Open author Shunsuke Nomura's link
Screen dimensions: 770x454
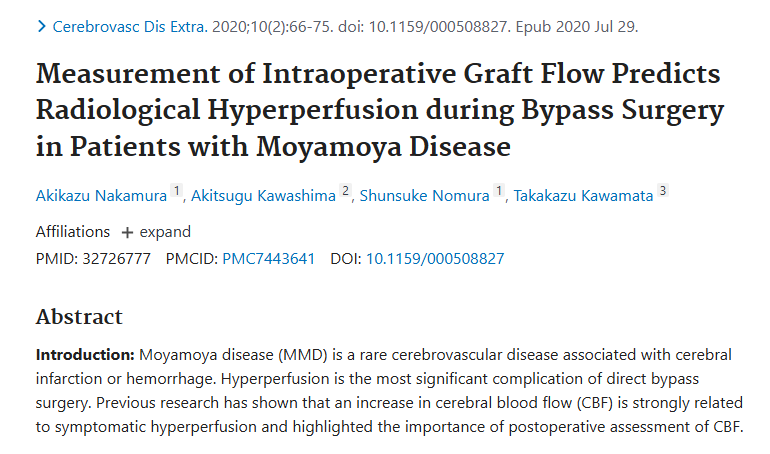tap(424, 196)
